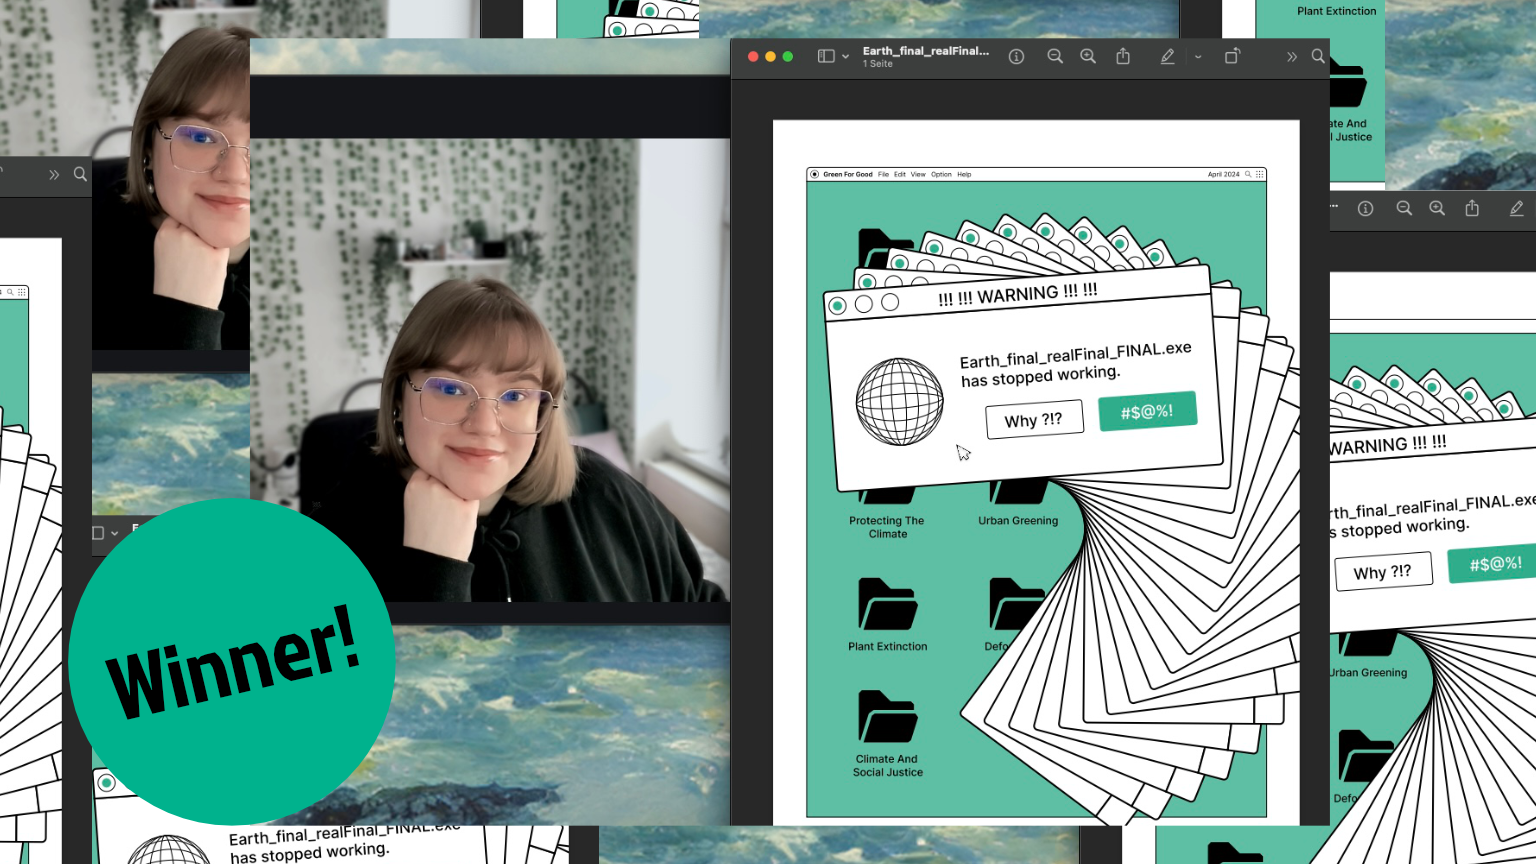Click the Plant Extinction folder icon

887,605
